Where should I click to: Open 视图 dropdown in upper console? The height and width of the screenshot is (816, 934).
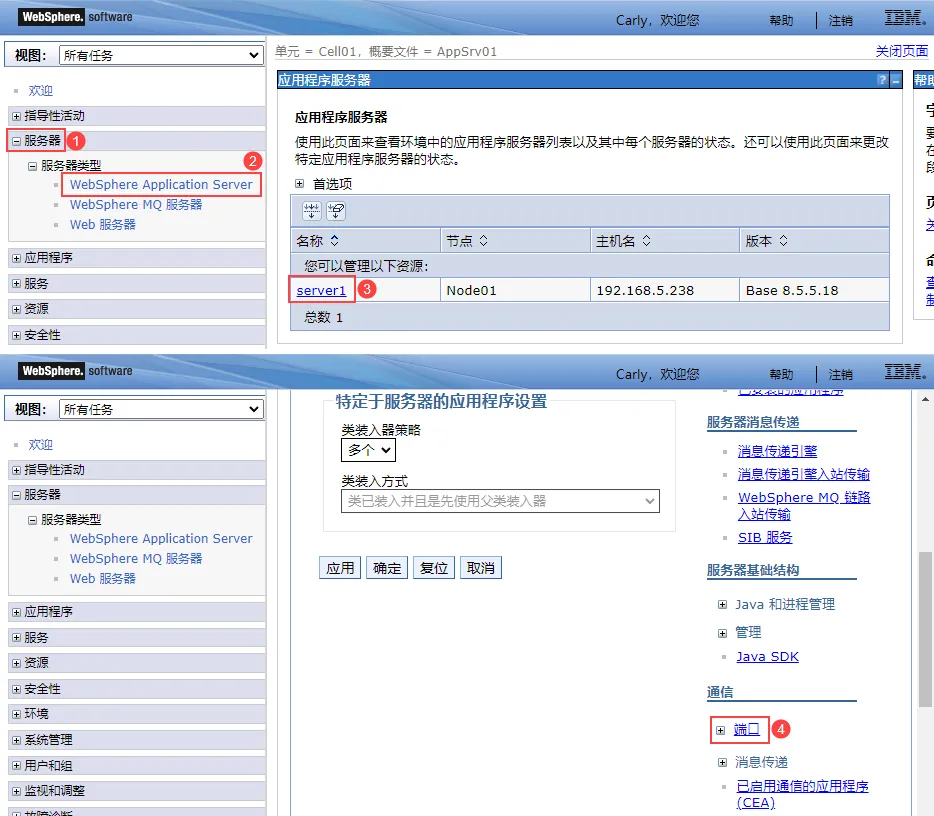pyautogui.click(x=161, y=55)
